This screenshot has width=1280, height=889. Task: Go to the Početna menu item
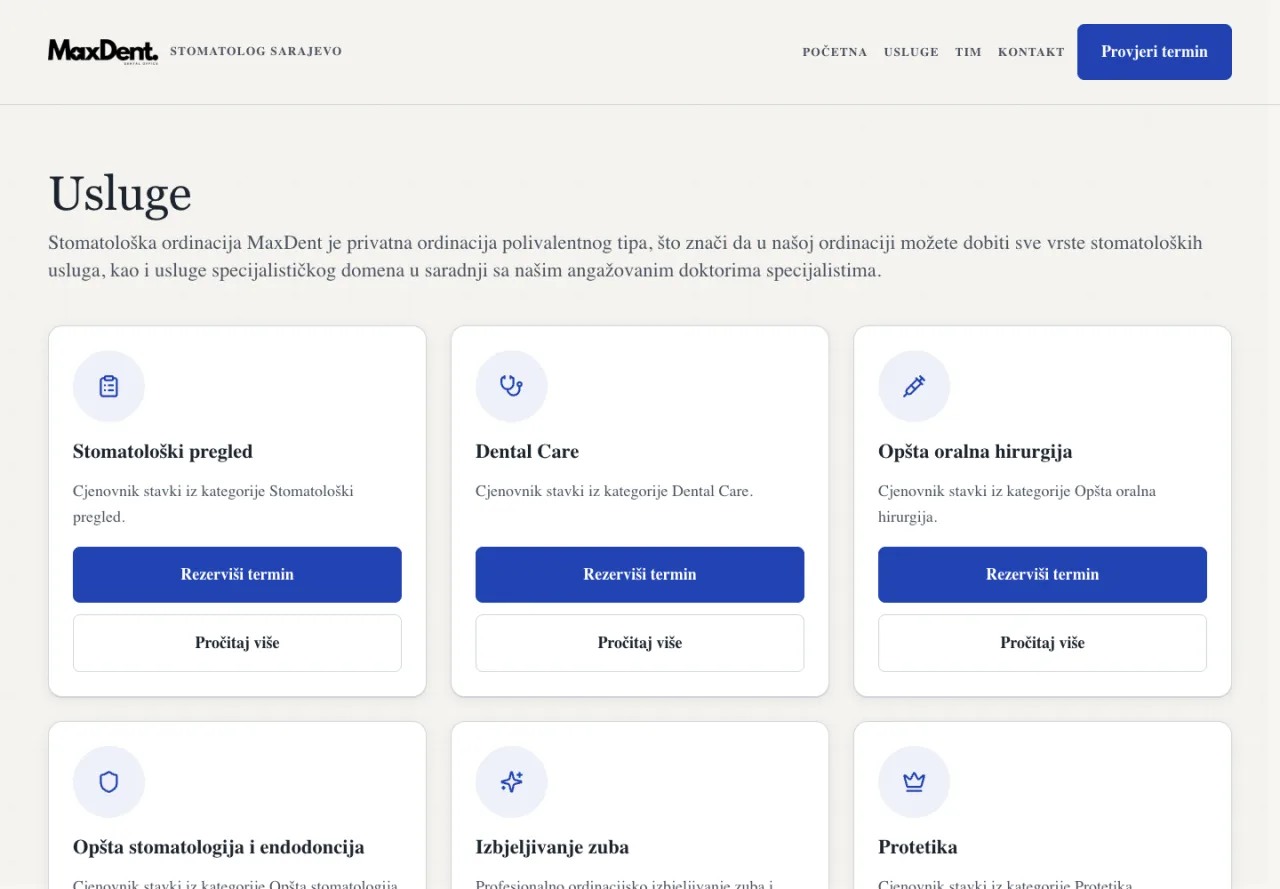tap(835, 52)
